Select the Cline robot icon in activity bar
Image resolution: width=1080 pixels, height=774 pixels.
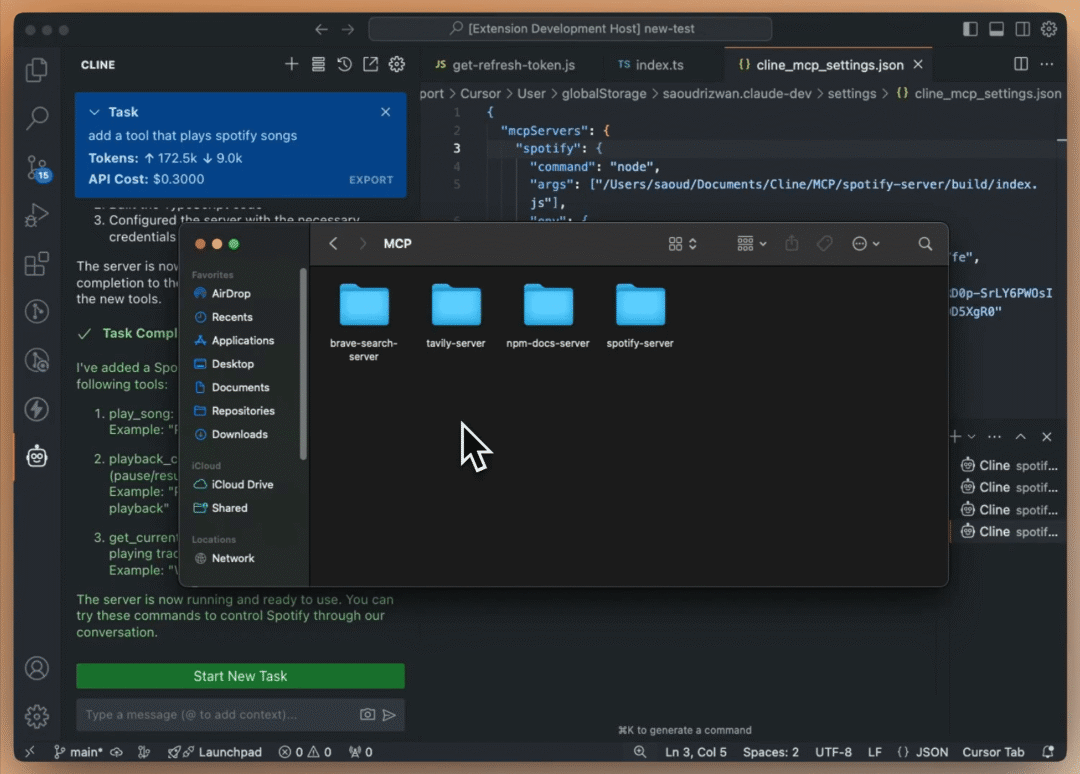coord(37,457)
